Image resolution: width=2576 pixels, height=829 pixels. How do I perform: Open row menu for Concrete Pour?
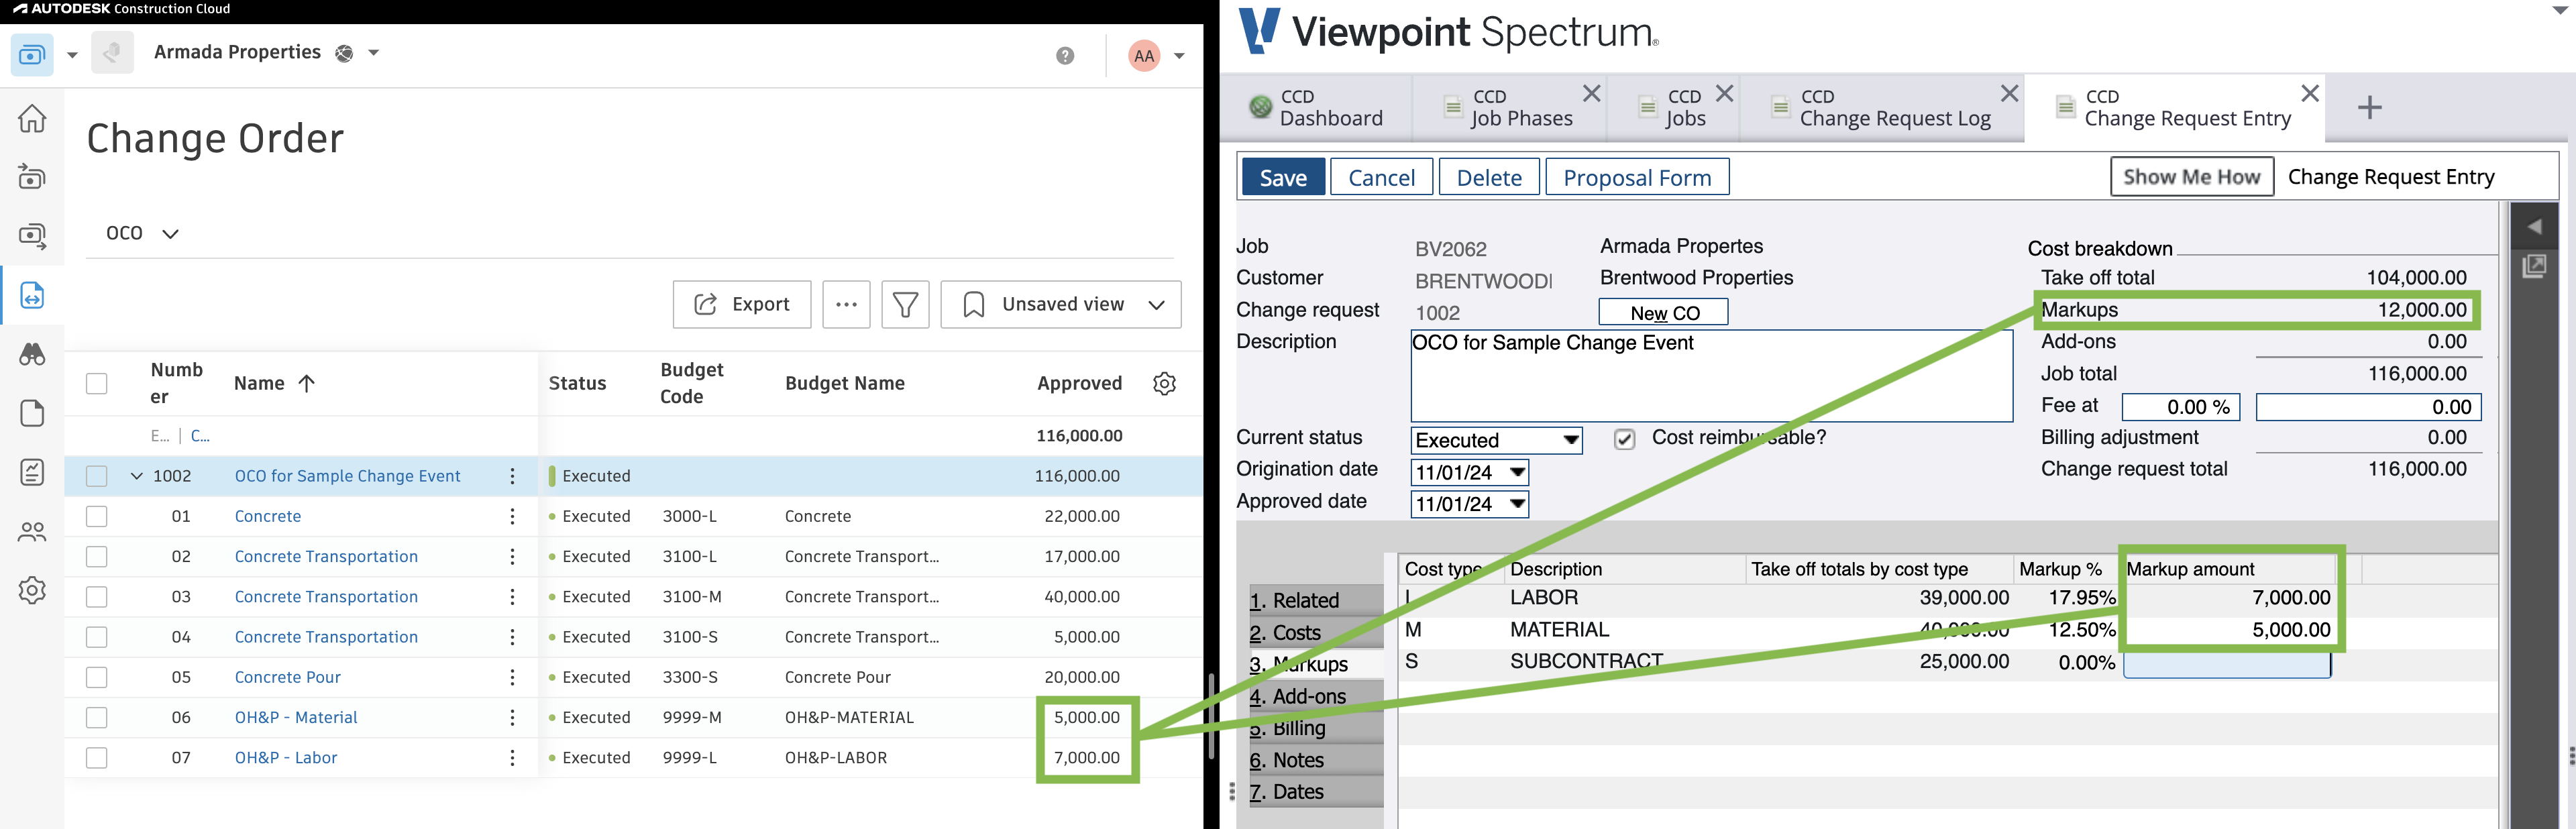512,677
